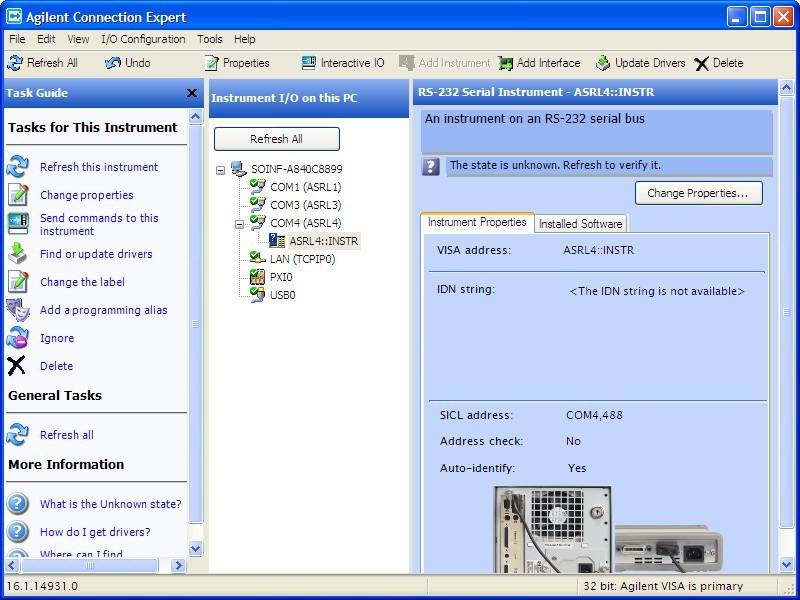Click Add Instrument toolbar item
This screenshot has height=600, width=800.
[444, 63]
